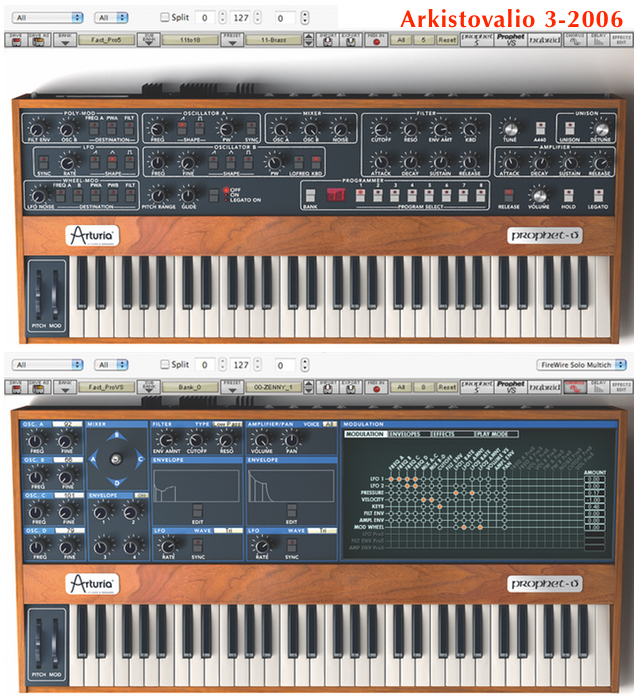Select Program 1 button in Programmer

pos(360,196)
